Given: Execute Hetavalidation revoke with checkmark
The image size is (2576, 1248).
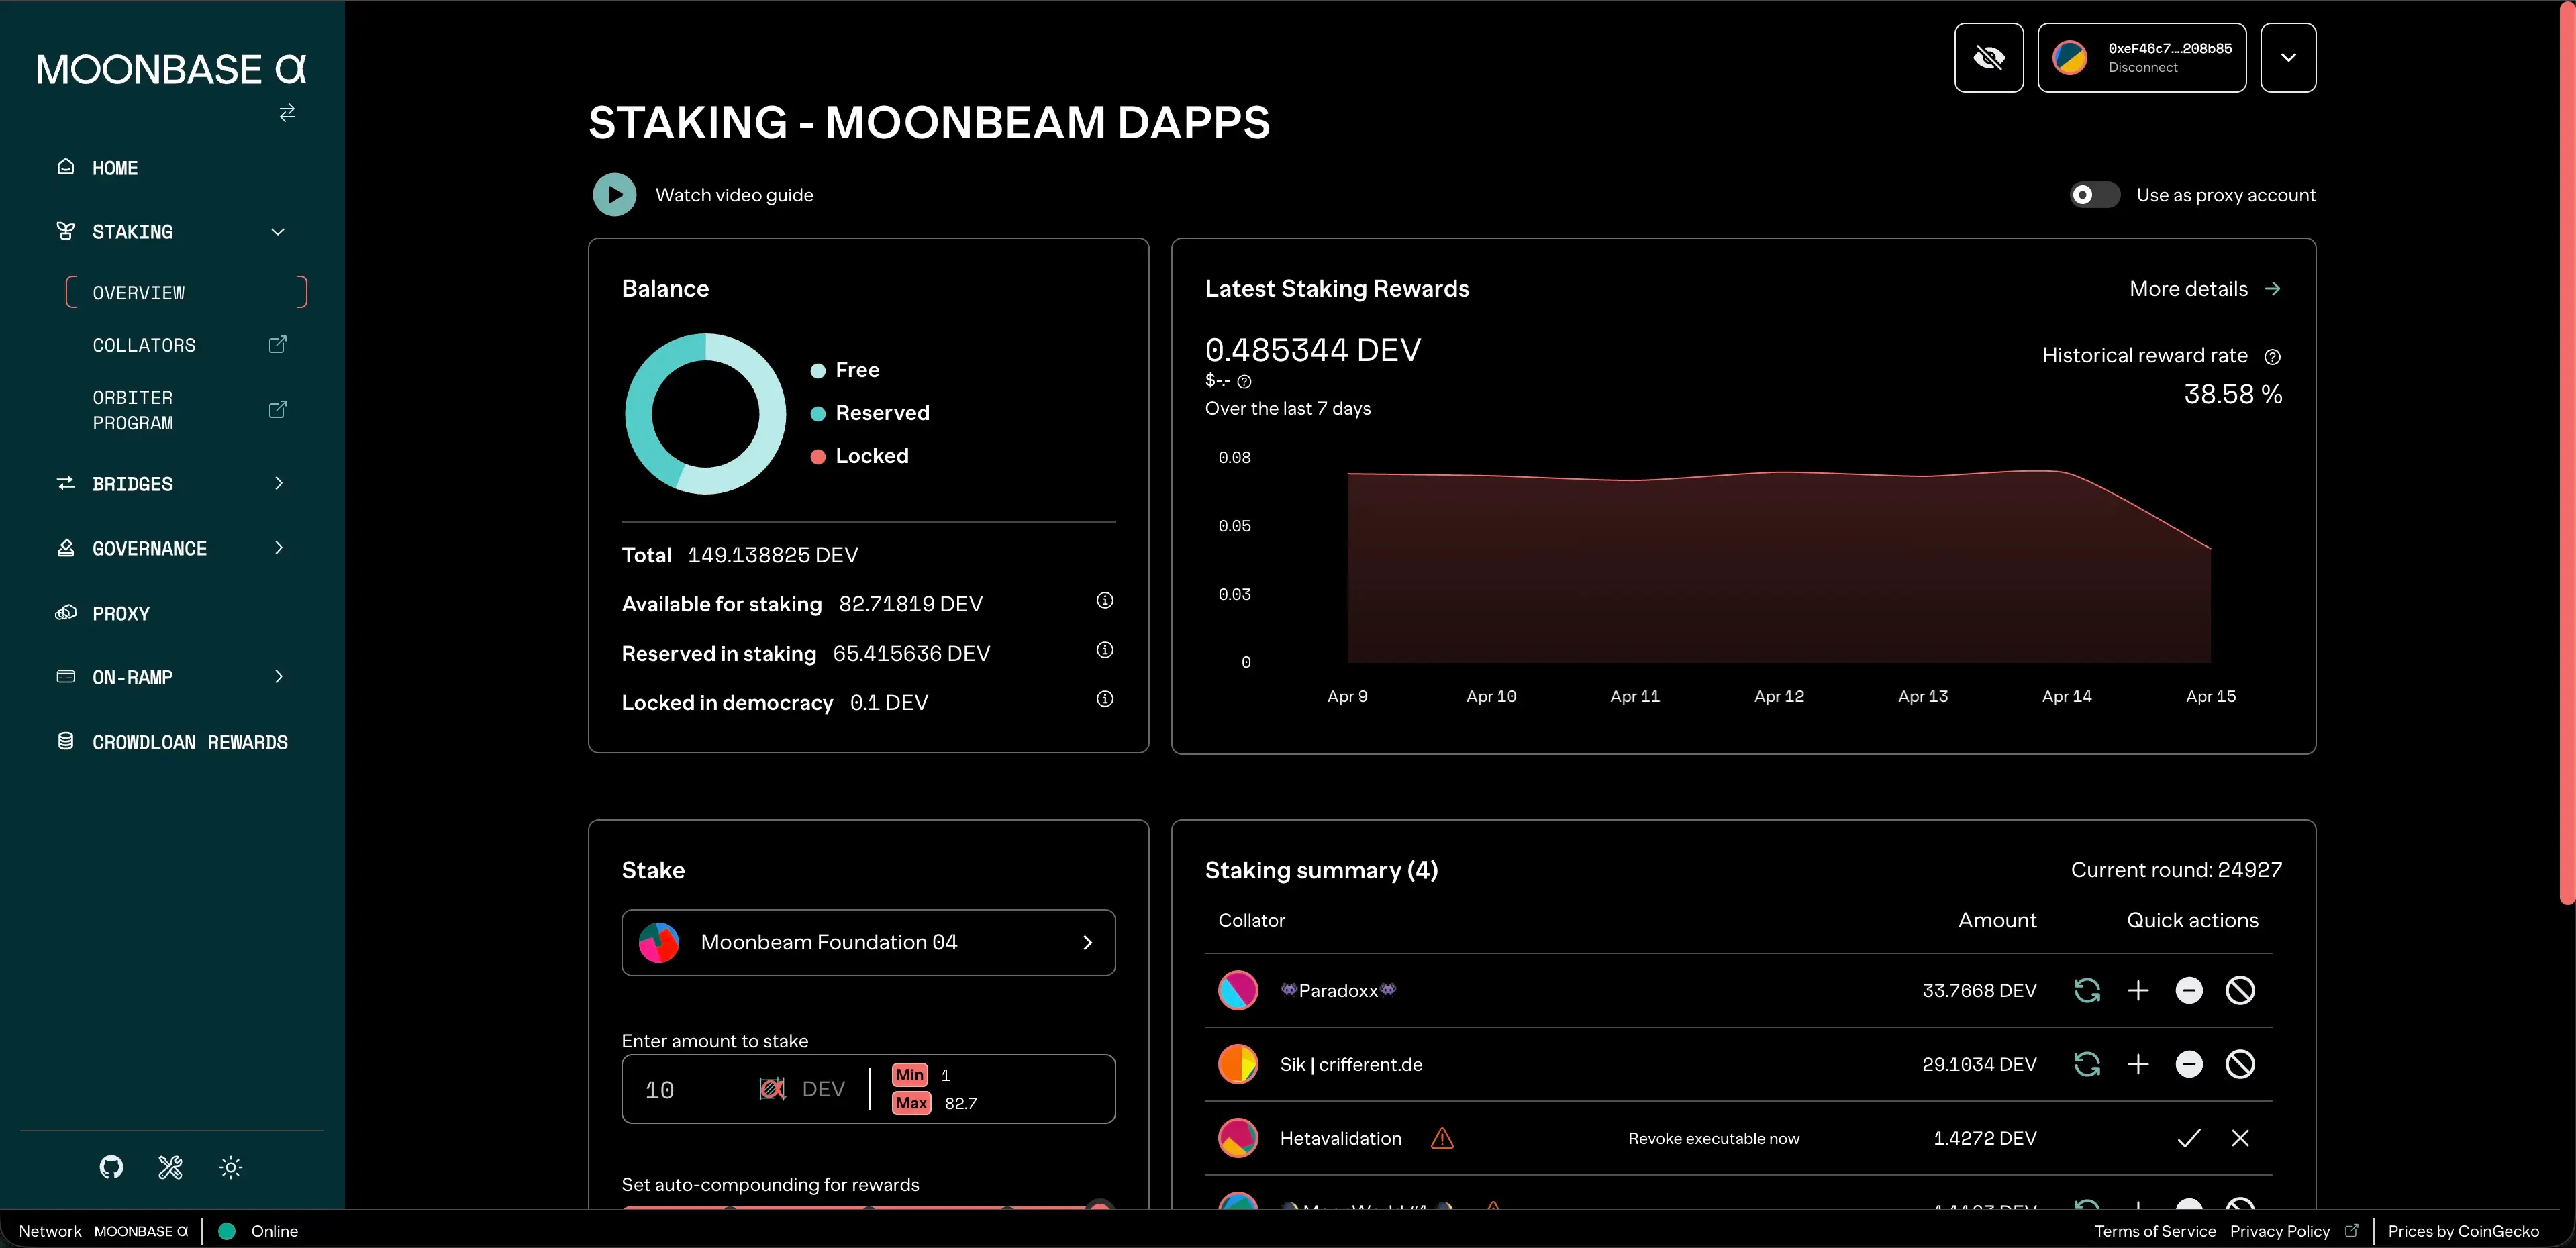Looking at the screenshot, I should click(x=2189, y=1138).
